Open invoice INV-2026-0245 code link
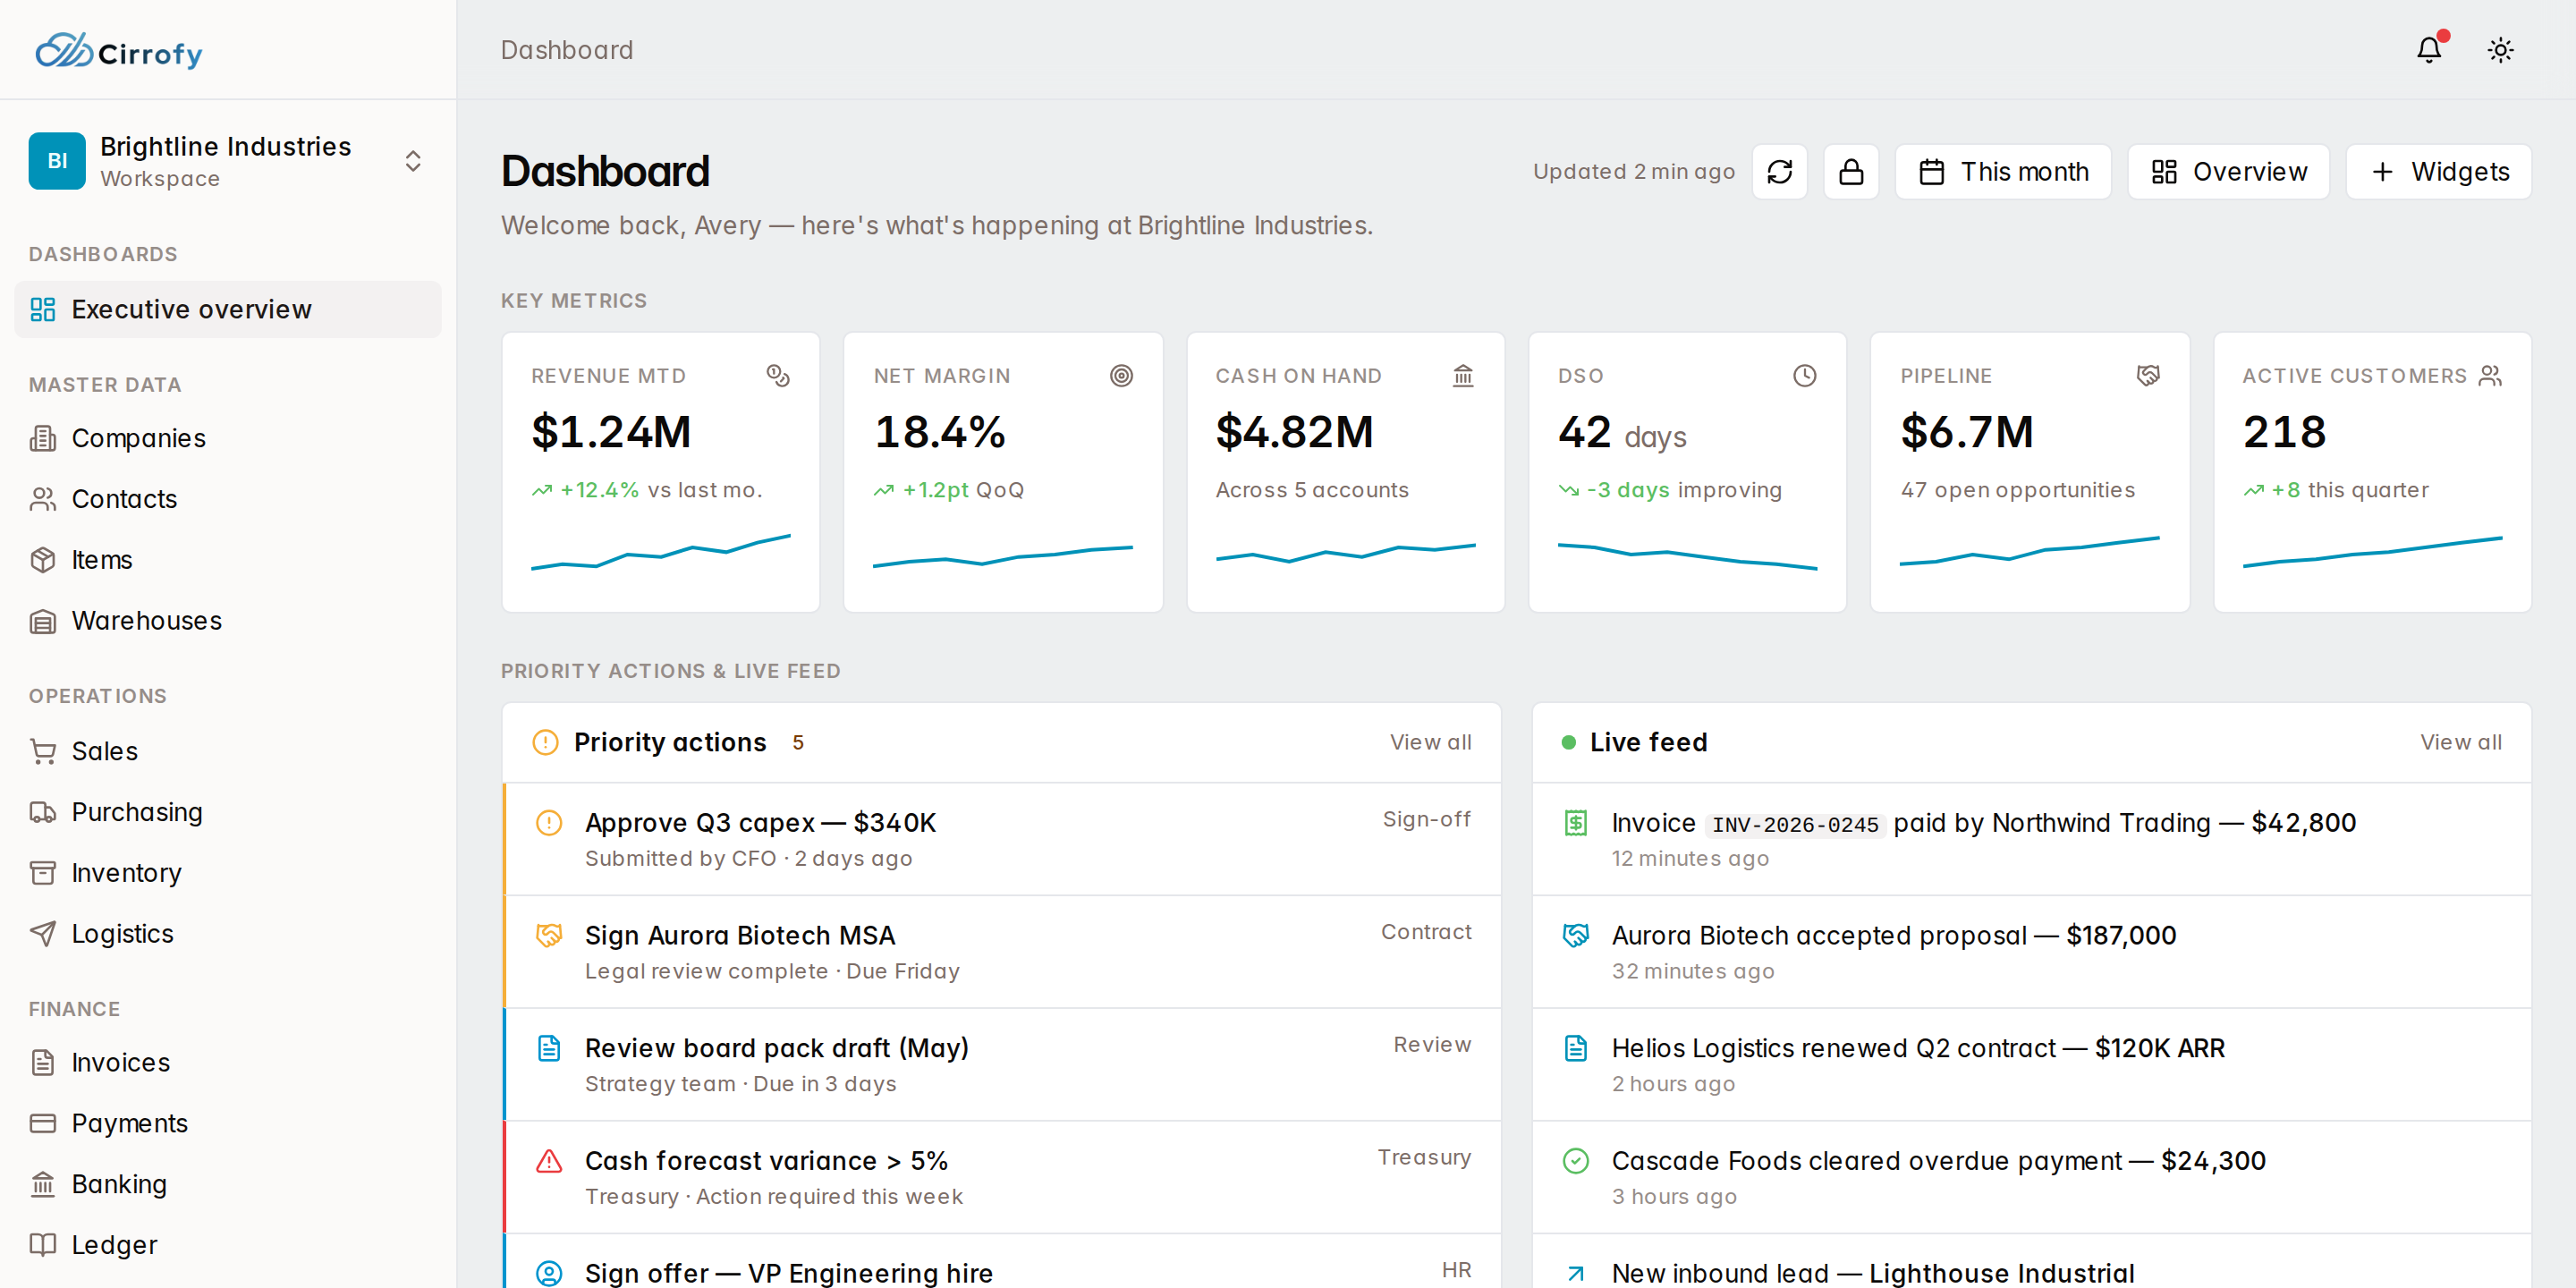2576x1288 pixels. 1795,824
